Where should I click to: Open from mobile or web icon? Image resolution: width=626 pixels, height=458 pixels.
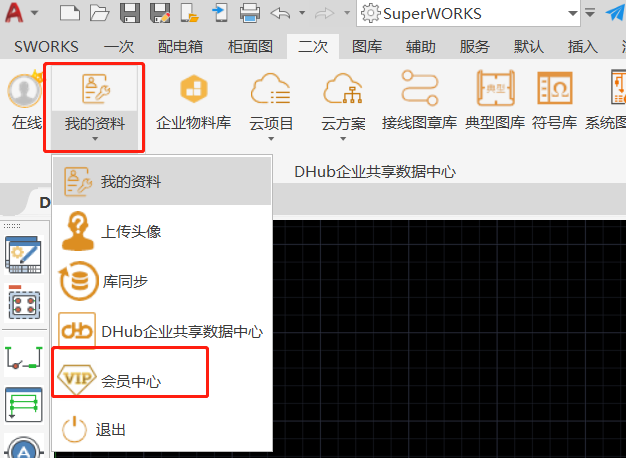point(189,13)
